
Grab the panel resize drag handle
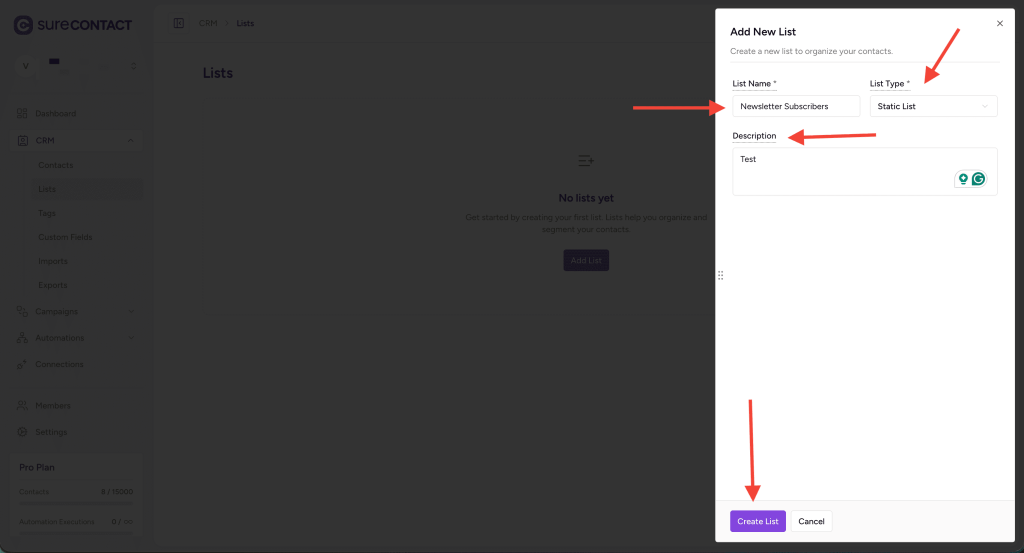[x=720, y=275]
